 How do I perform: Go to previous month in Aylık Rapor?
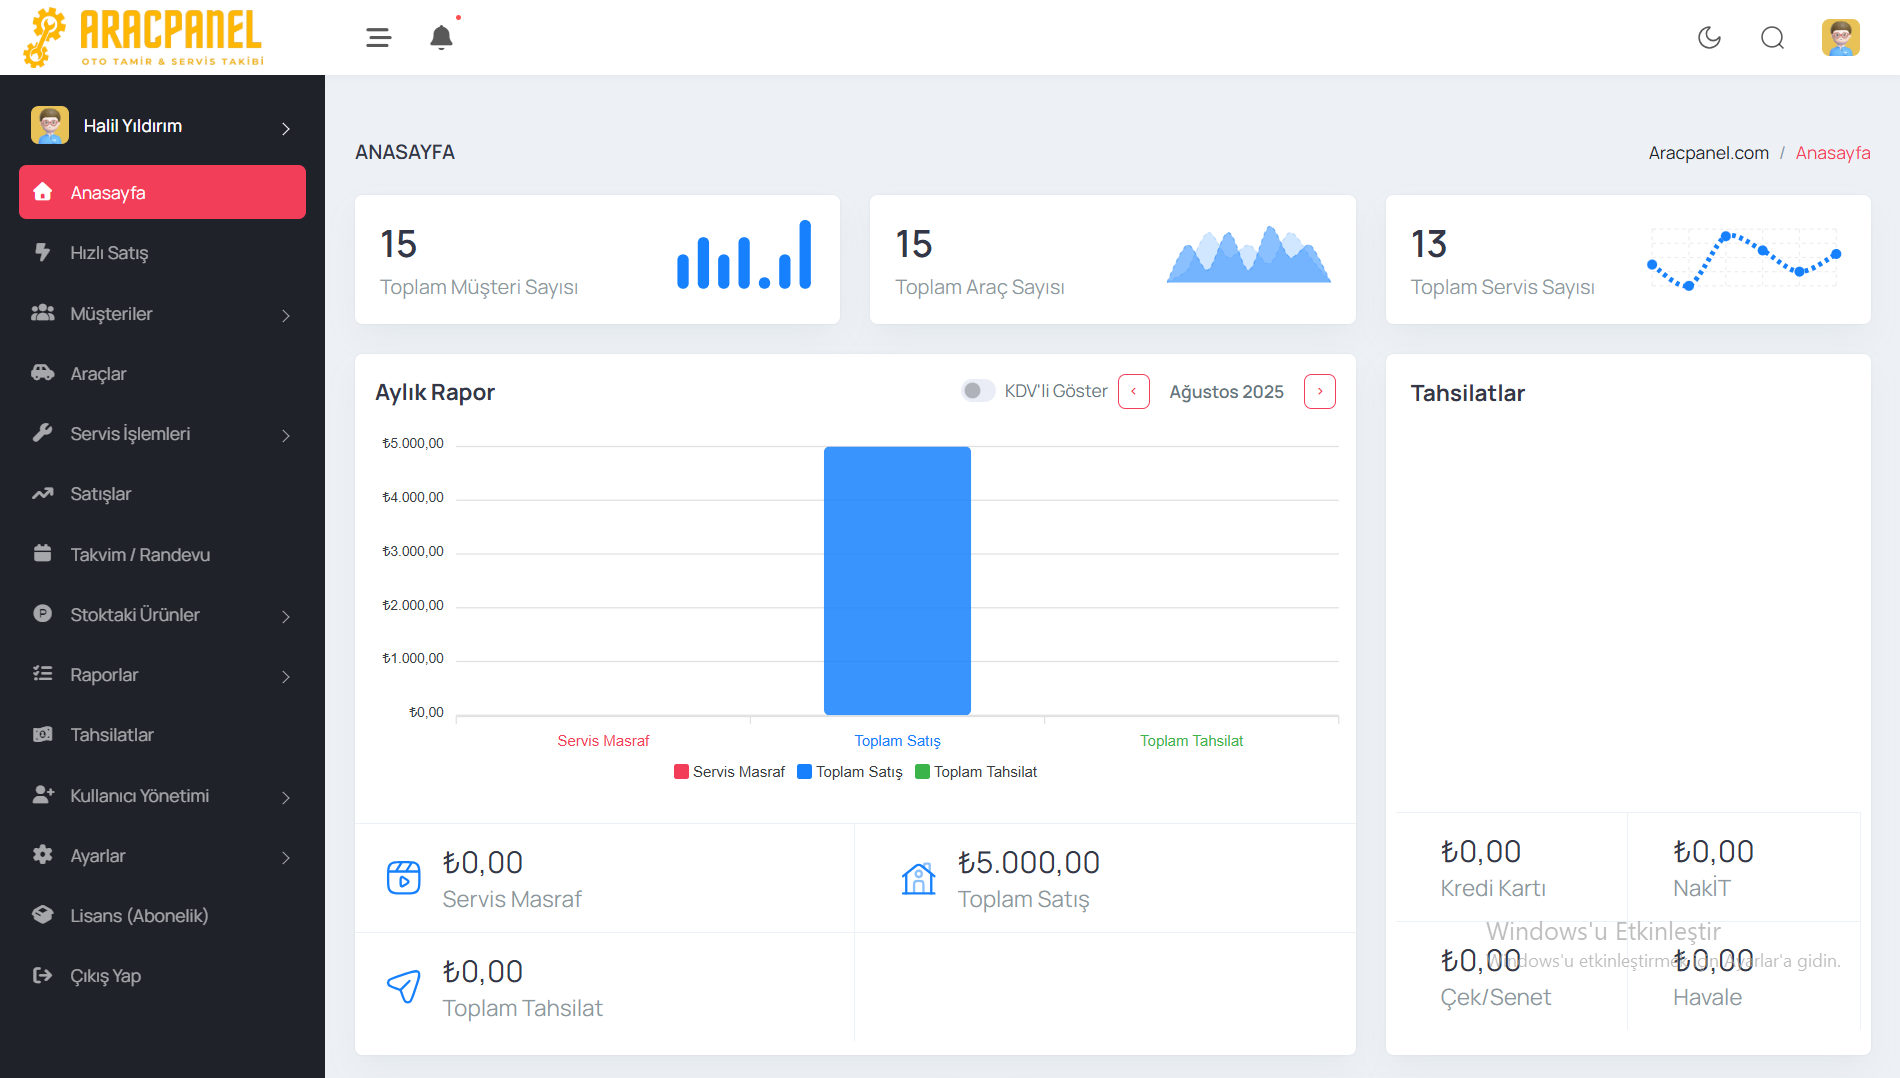(x=1133, y=392)
